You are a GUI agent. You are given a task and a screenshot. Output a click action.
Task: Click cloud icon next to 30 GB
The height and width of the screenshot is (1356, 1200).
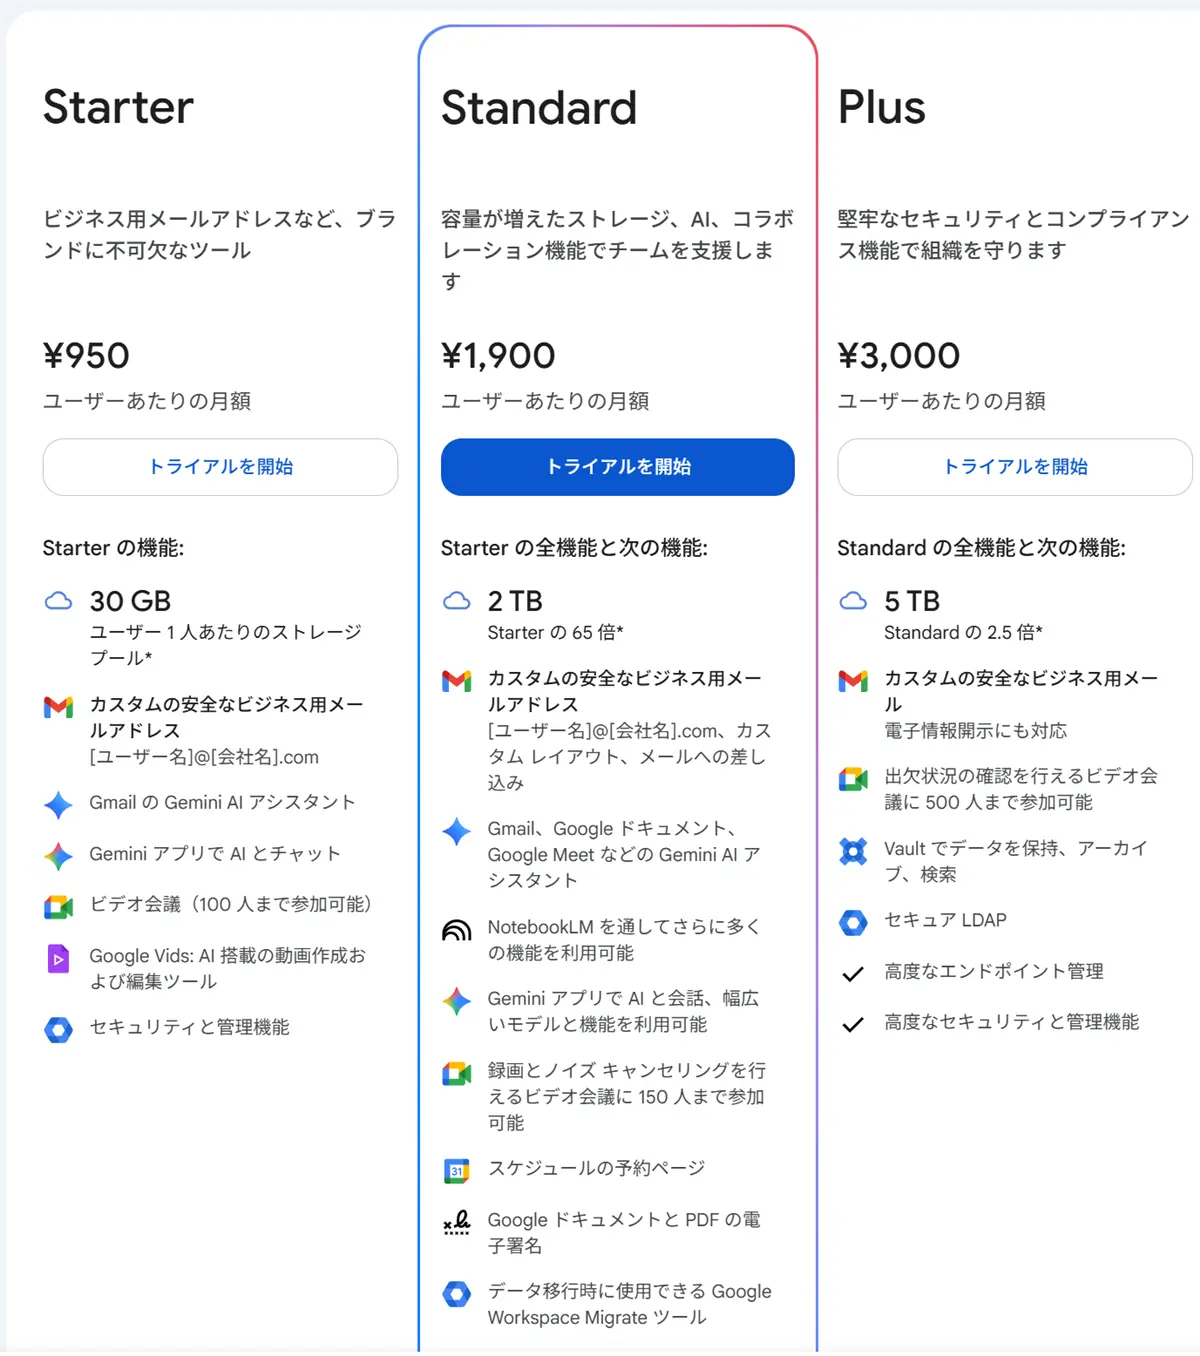[x=59, y=601]
